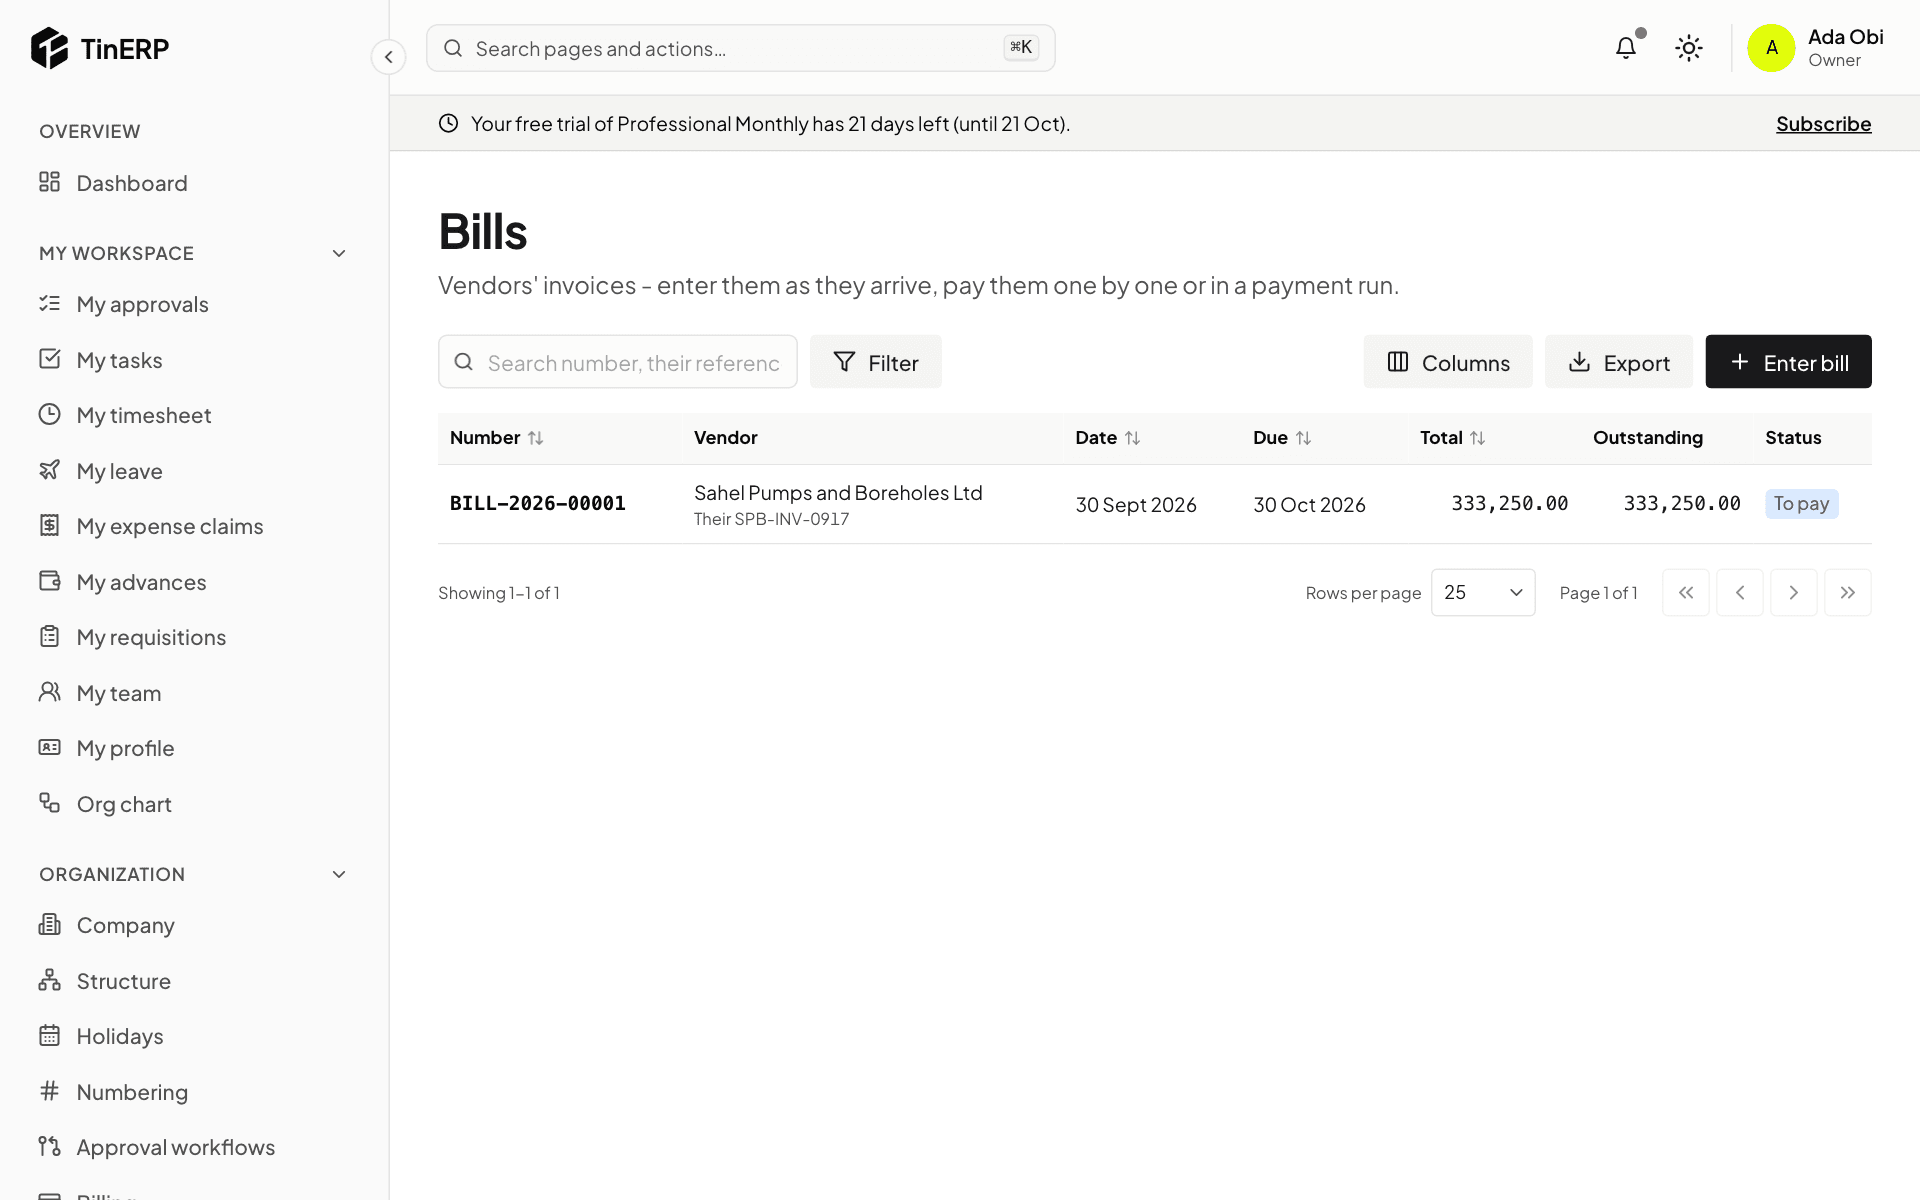Click the My team people icon
This screenshot has width=1920, height=1200.
pos(49,692)
